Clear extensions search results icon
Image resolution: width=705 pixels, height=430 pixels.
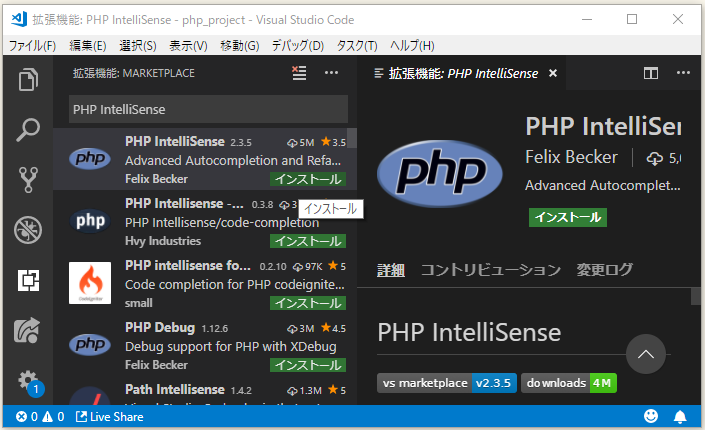pyautogui.click(x=299, y=73)
